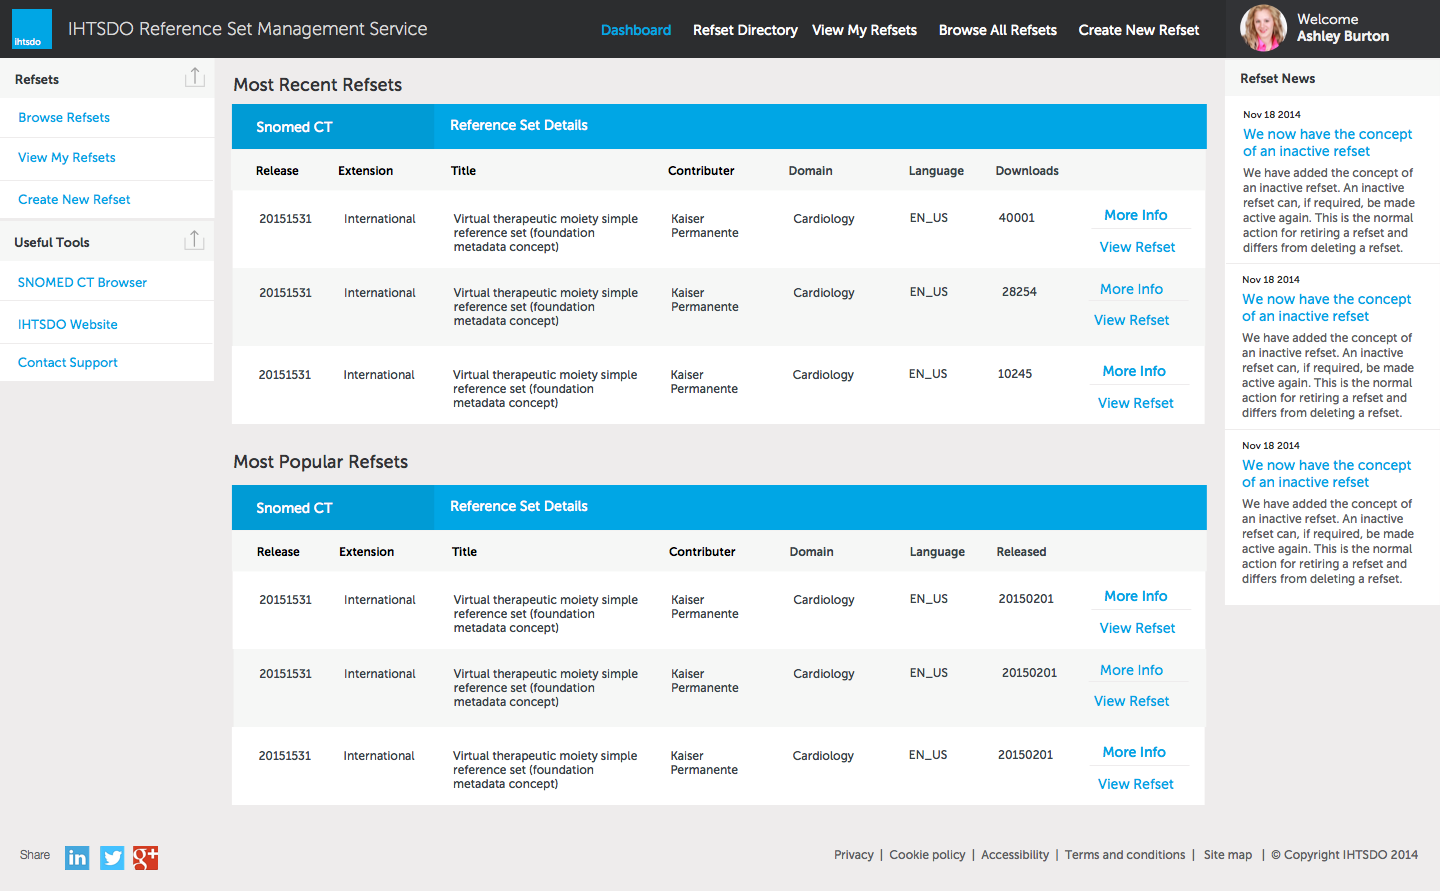Image resolution: width=1440 pixels, height=891 pixels.
Task: Open More Info for refset with 40001 downloads
Action: tap(1136, 215)
